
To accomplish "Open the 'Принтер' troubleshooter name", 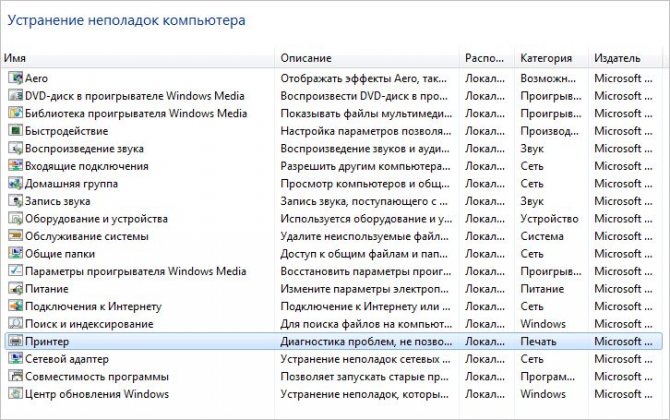I will click(47, 341).
